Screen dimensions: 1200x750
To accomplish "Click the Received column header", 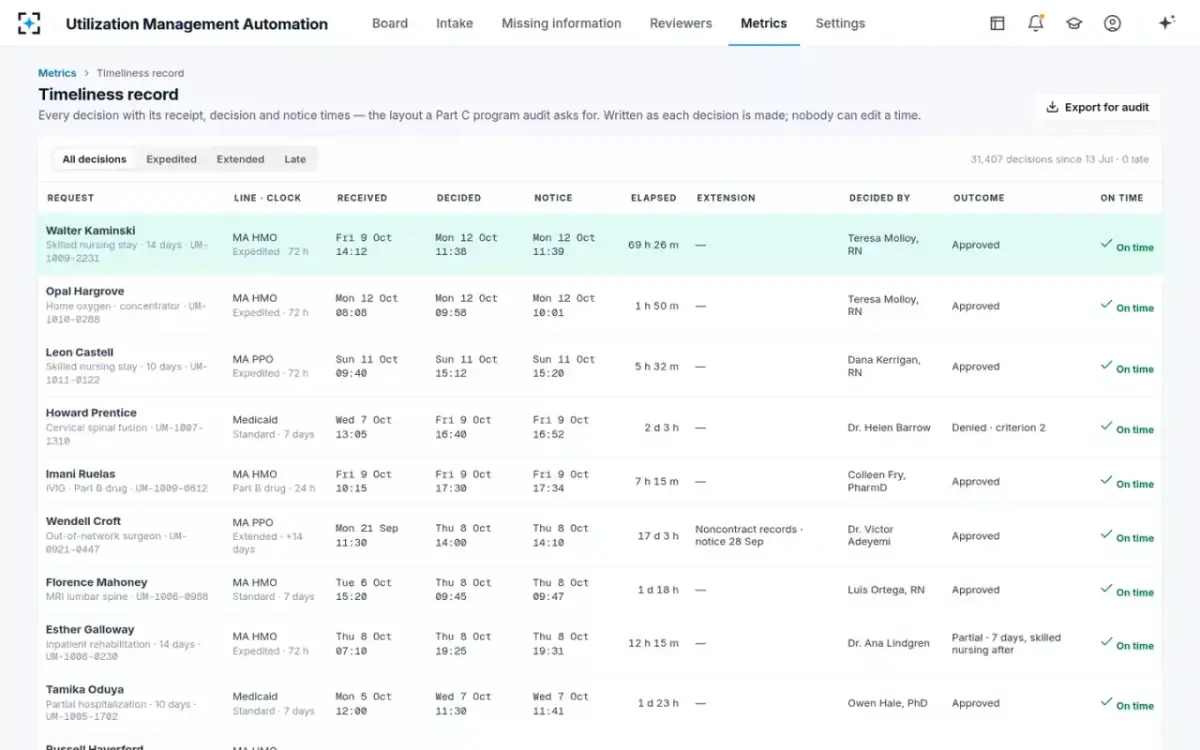I will point(362,198).
